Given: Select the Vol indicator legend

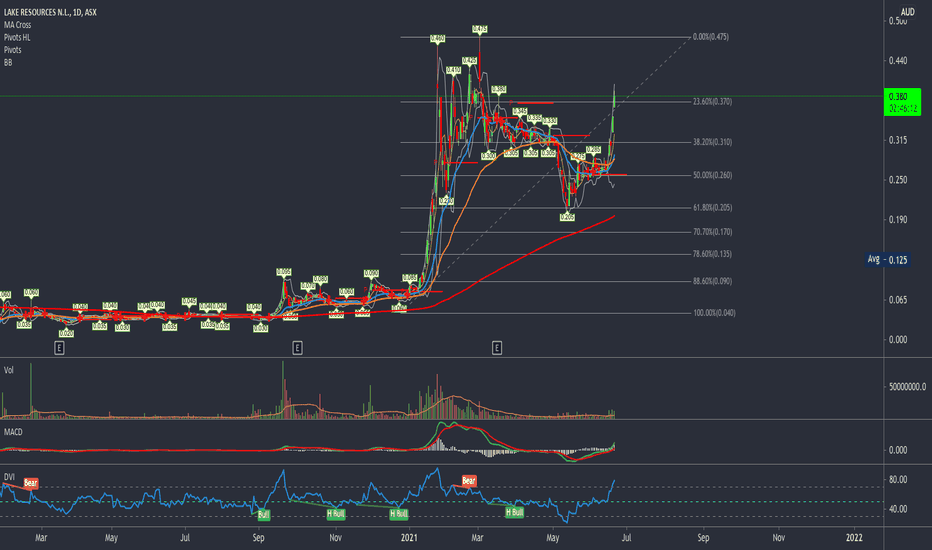Looking at the screenshot, I should (8, 370).
